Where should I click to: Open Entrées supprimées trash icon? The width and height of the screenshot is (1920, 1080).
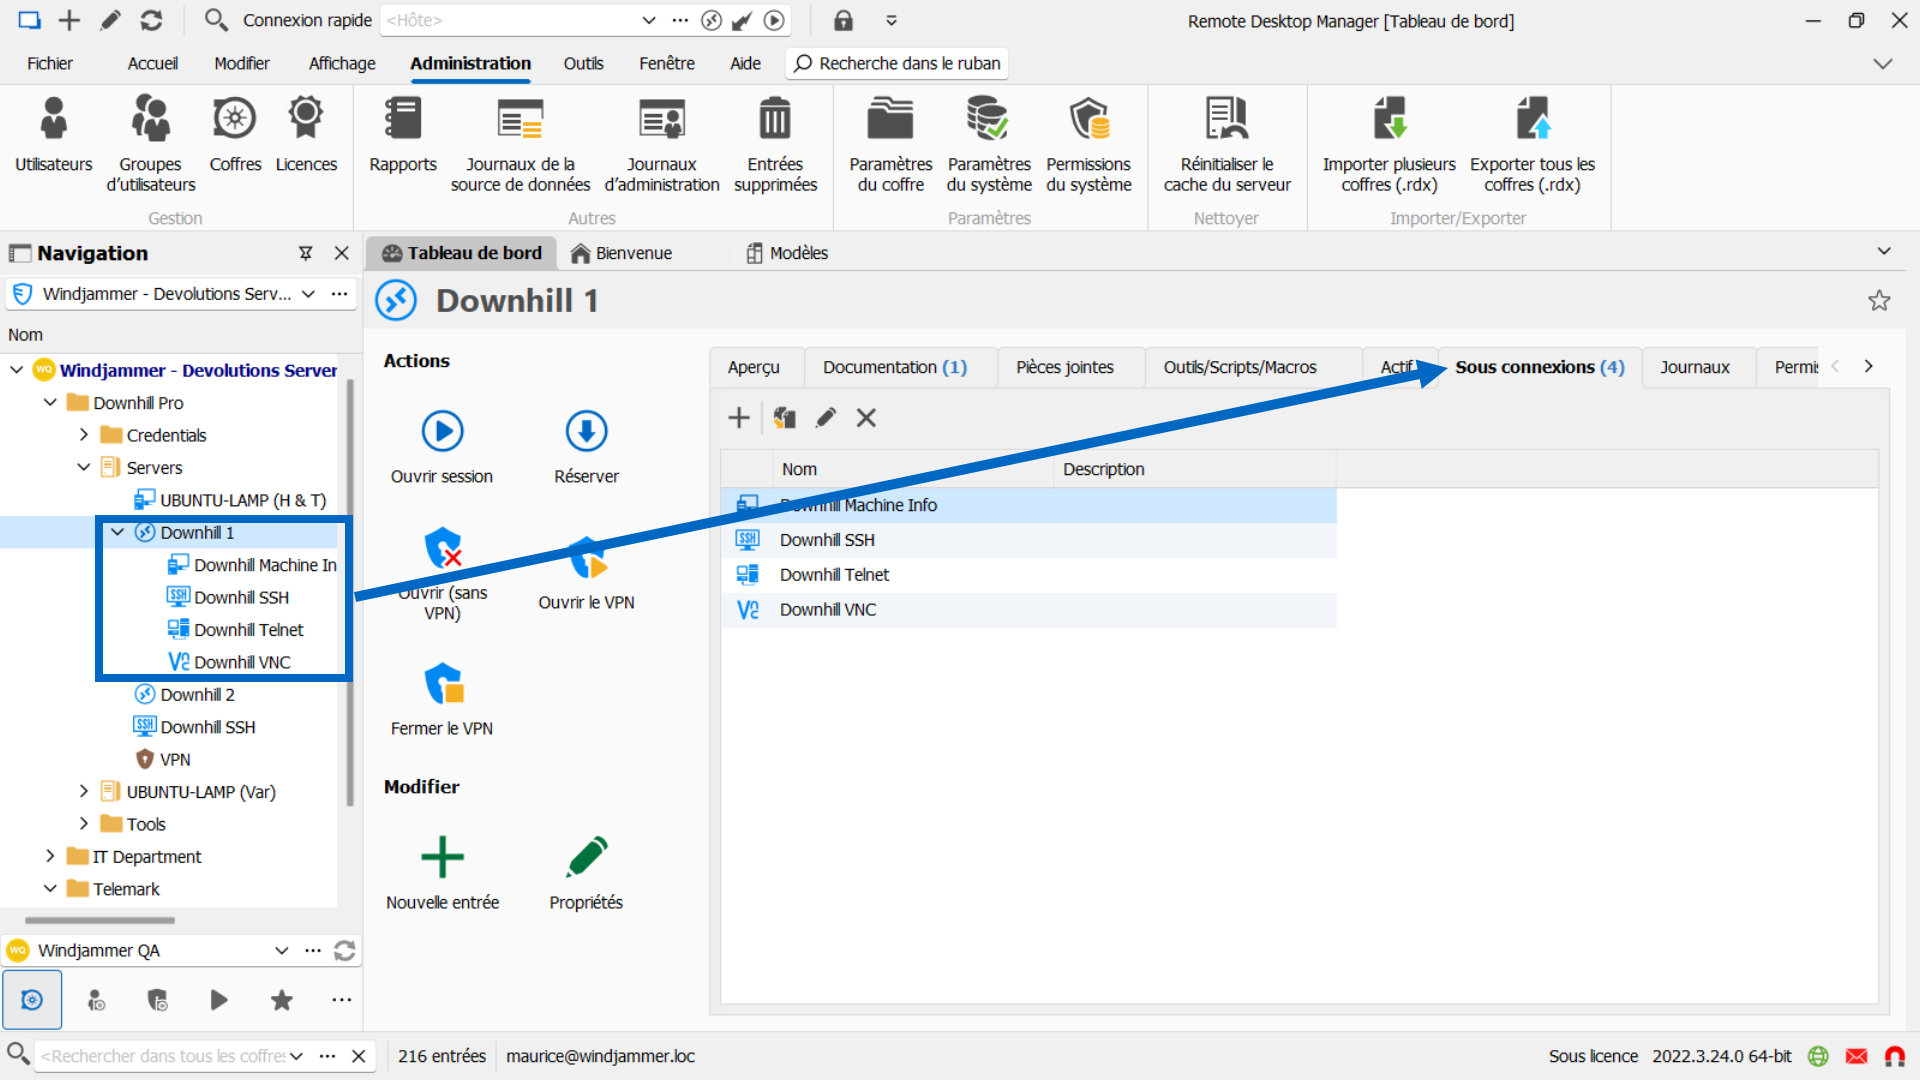[775, 120]
